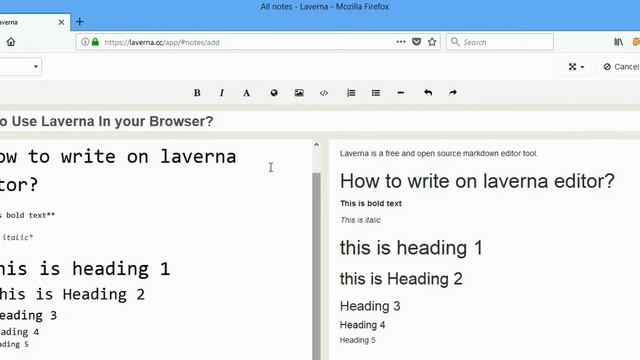Insert a link with the globe icon
This screenshot has width=640, height=360.
[274, 93]
